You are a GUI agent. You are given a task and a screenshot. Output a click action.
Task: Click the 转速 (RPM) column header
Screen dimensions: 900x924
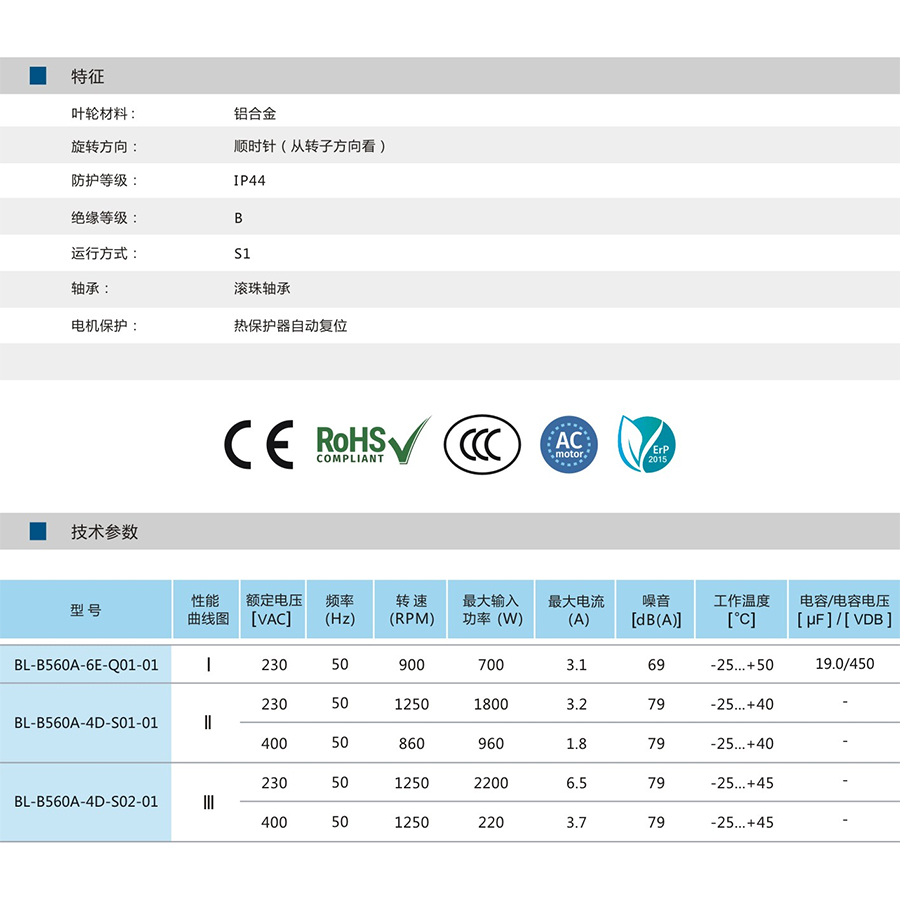click(x=411, y=610)
